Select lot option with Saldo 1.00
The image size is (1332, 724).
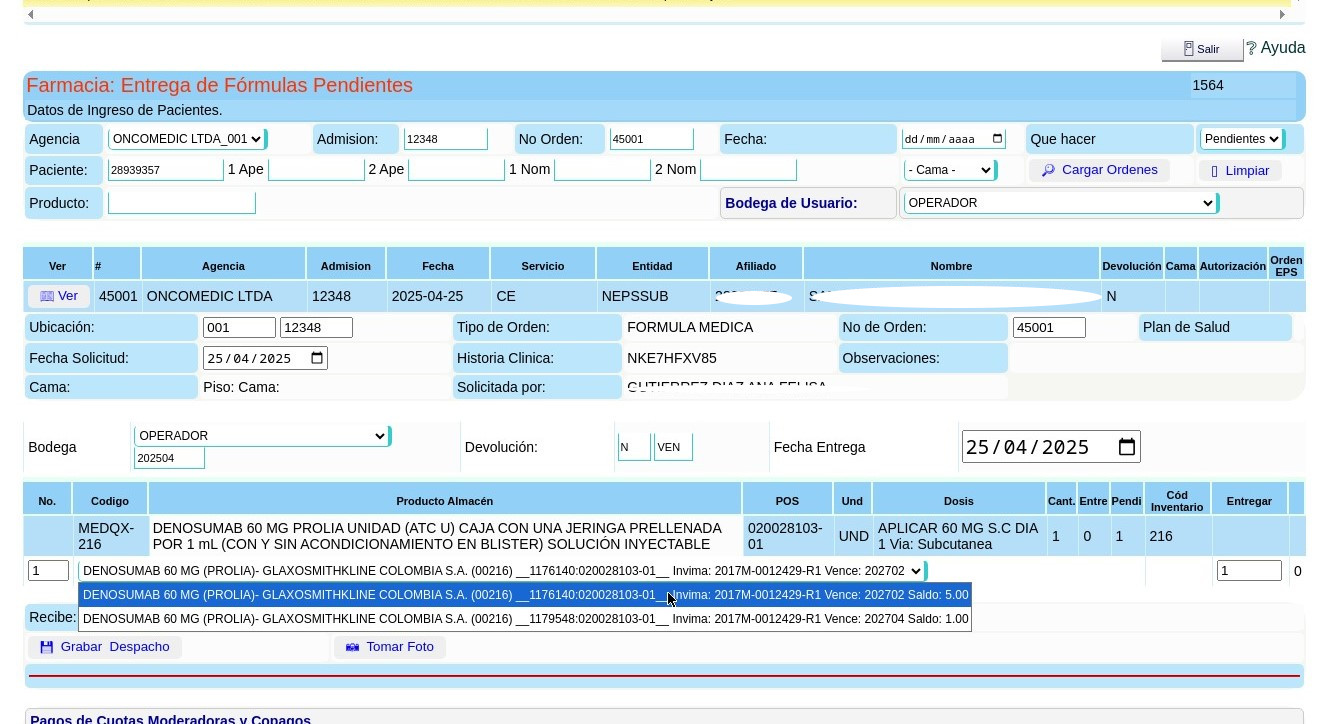[525, 619]
